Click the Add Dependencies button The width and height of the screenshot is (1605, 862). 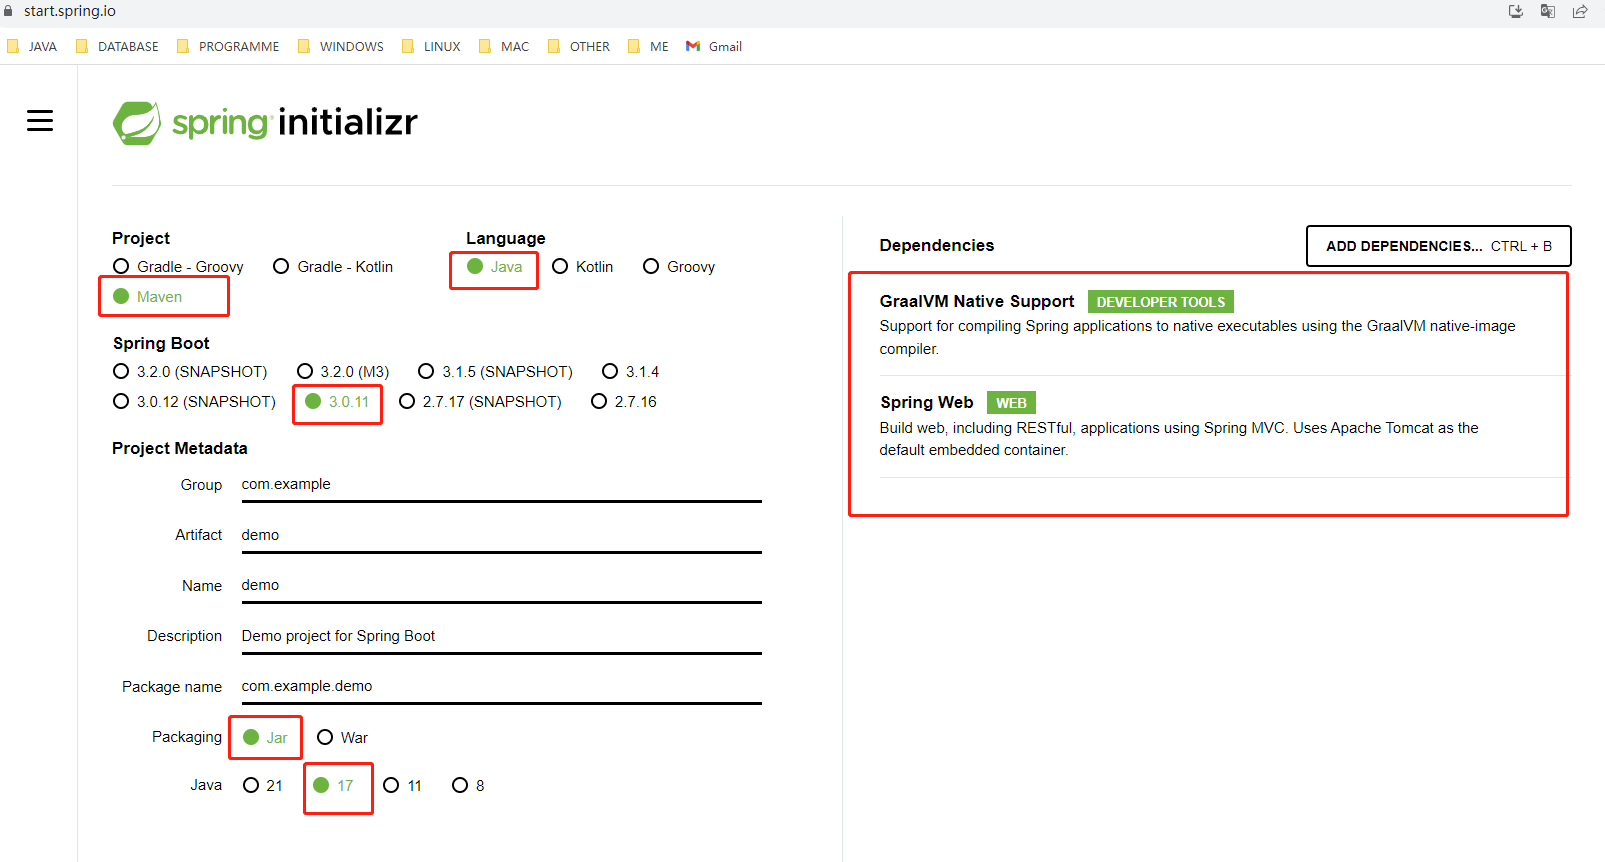coord(1438,246)
